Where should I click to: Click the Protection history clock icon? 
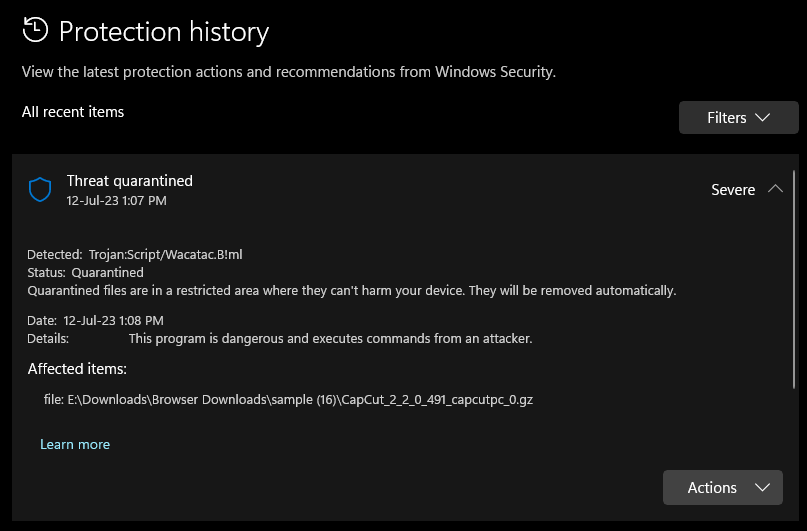click(36, 30)
